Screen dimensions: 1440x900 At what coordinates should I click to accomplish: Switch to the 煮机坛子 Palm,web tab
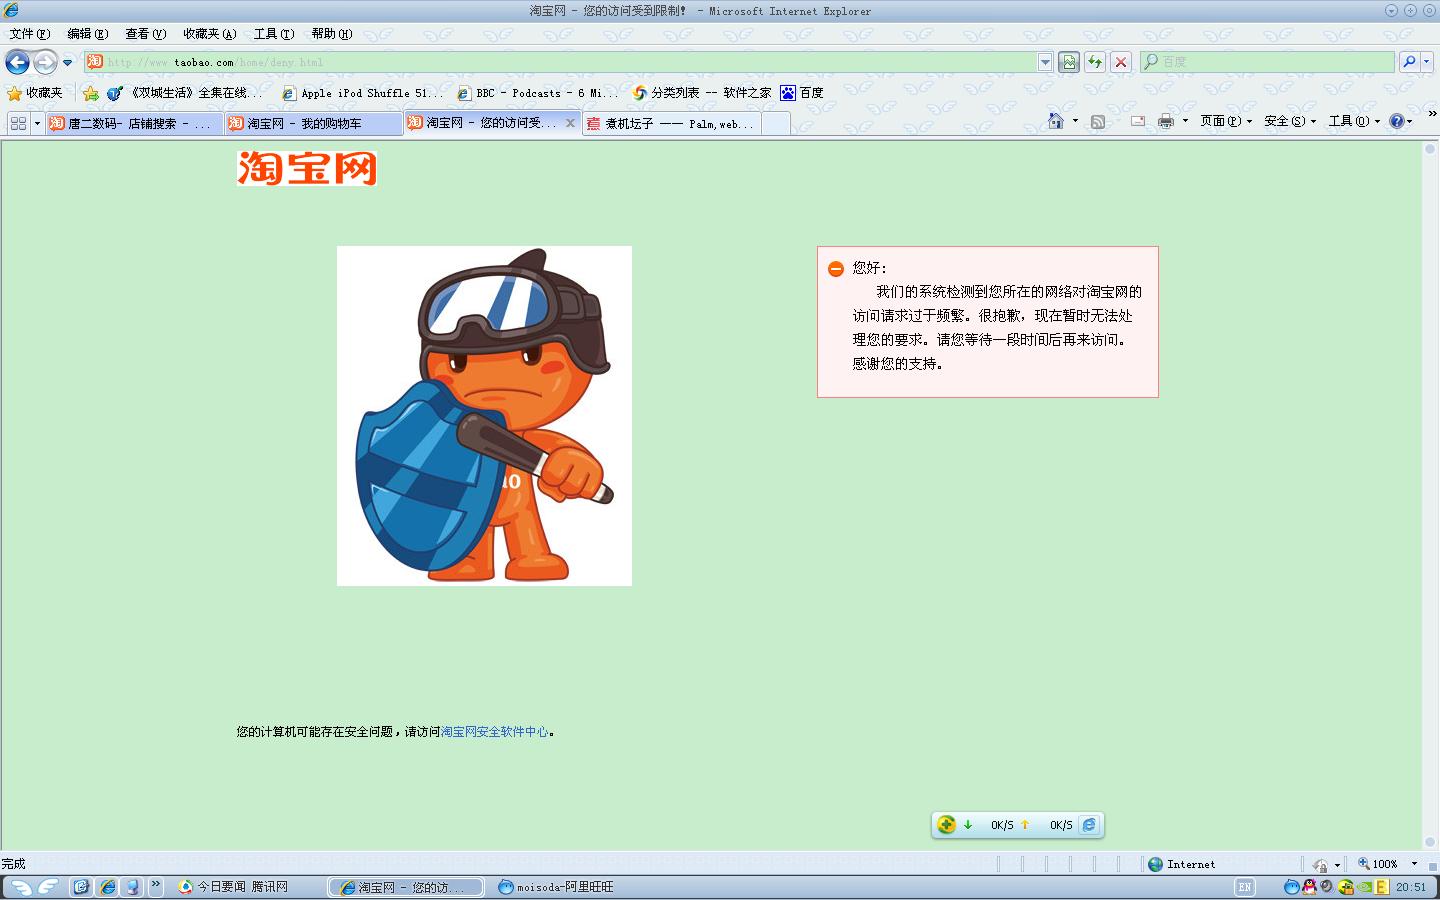click(671, 124)
